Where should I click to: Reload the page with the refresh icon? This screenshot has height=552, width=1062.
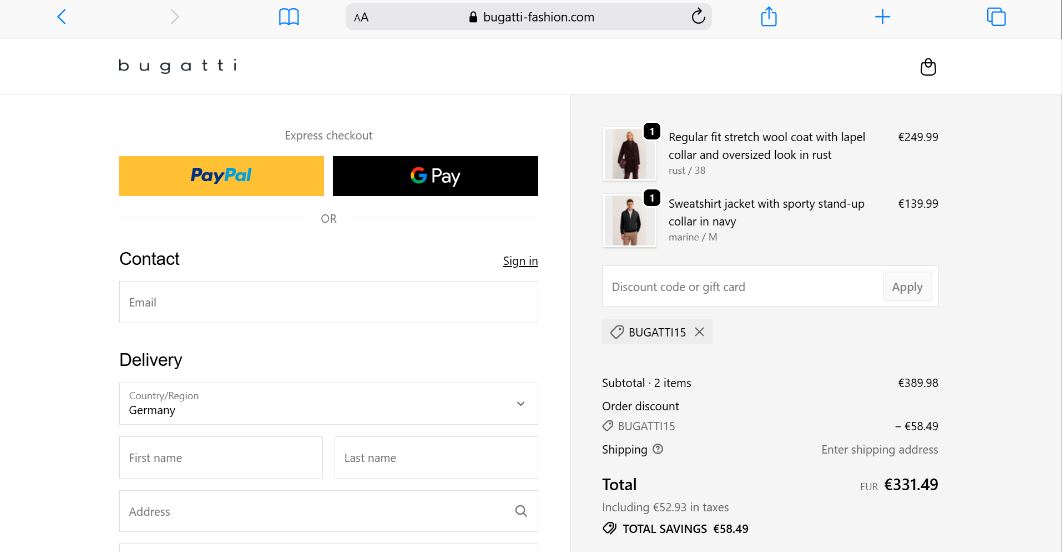point(698,17)
